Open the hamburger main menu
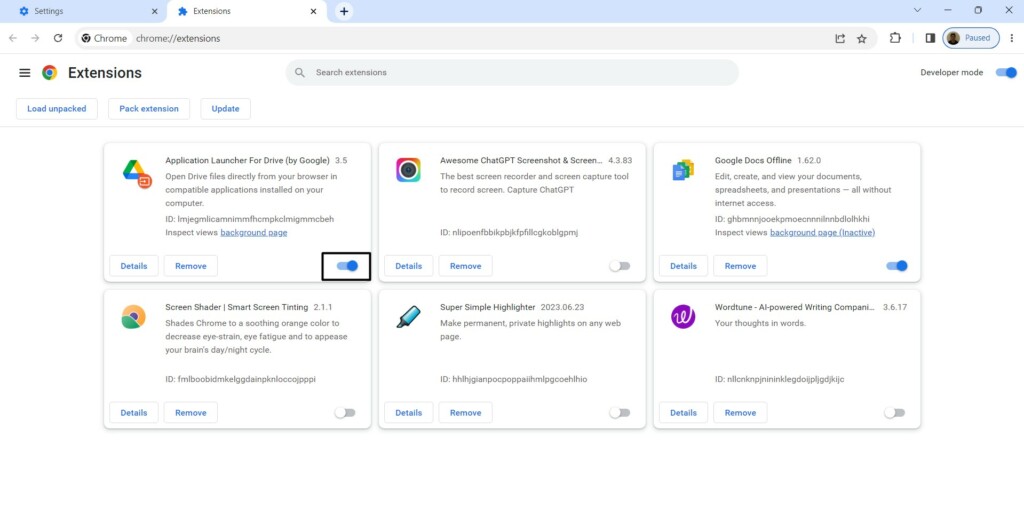The width and height of the screenshot is (1024, 525). point(25,73)
